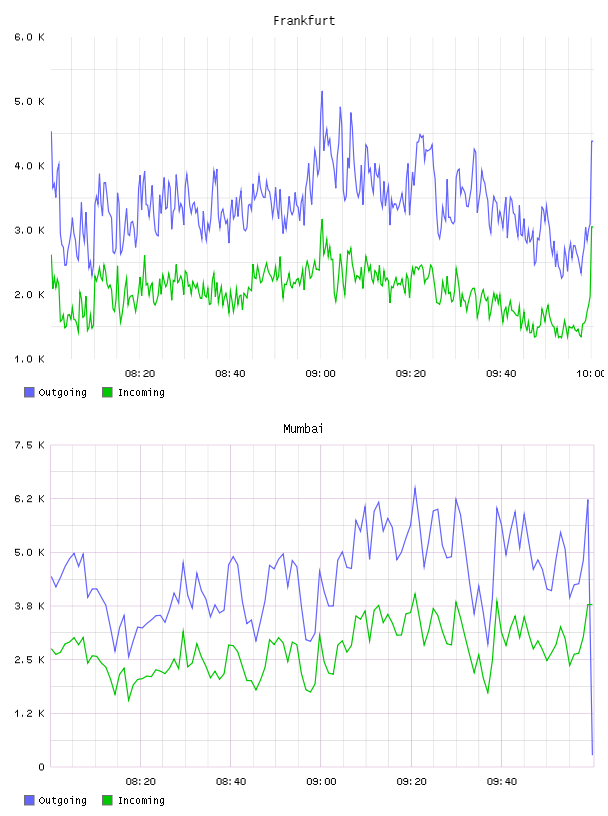Click the 0 axis label in Mumbai chart

pos(41,767)
